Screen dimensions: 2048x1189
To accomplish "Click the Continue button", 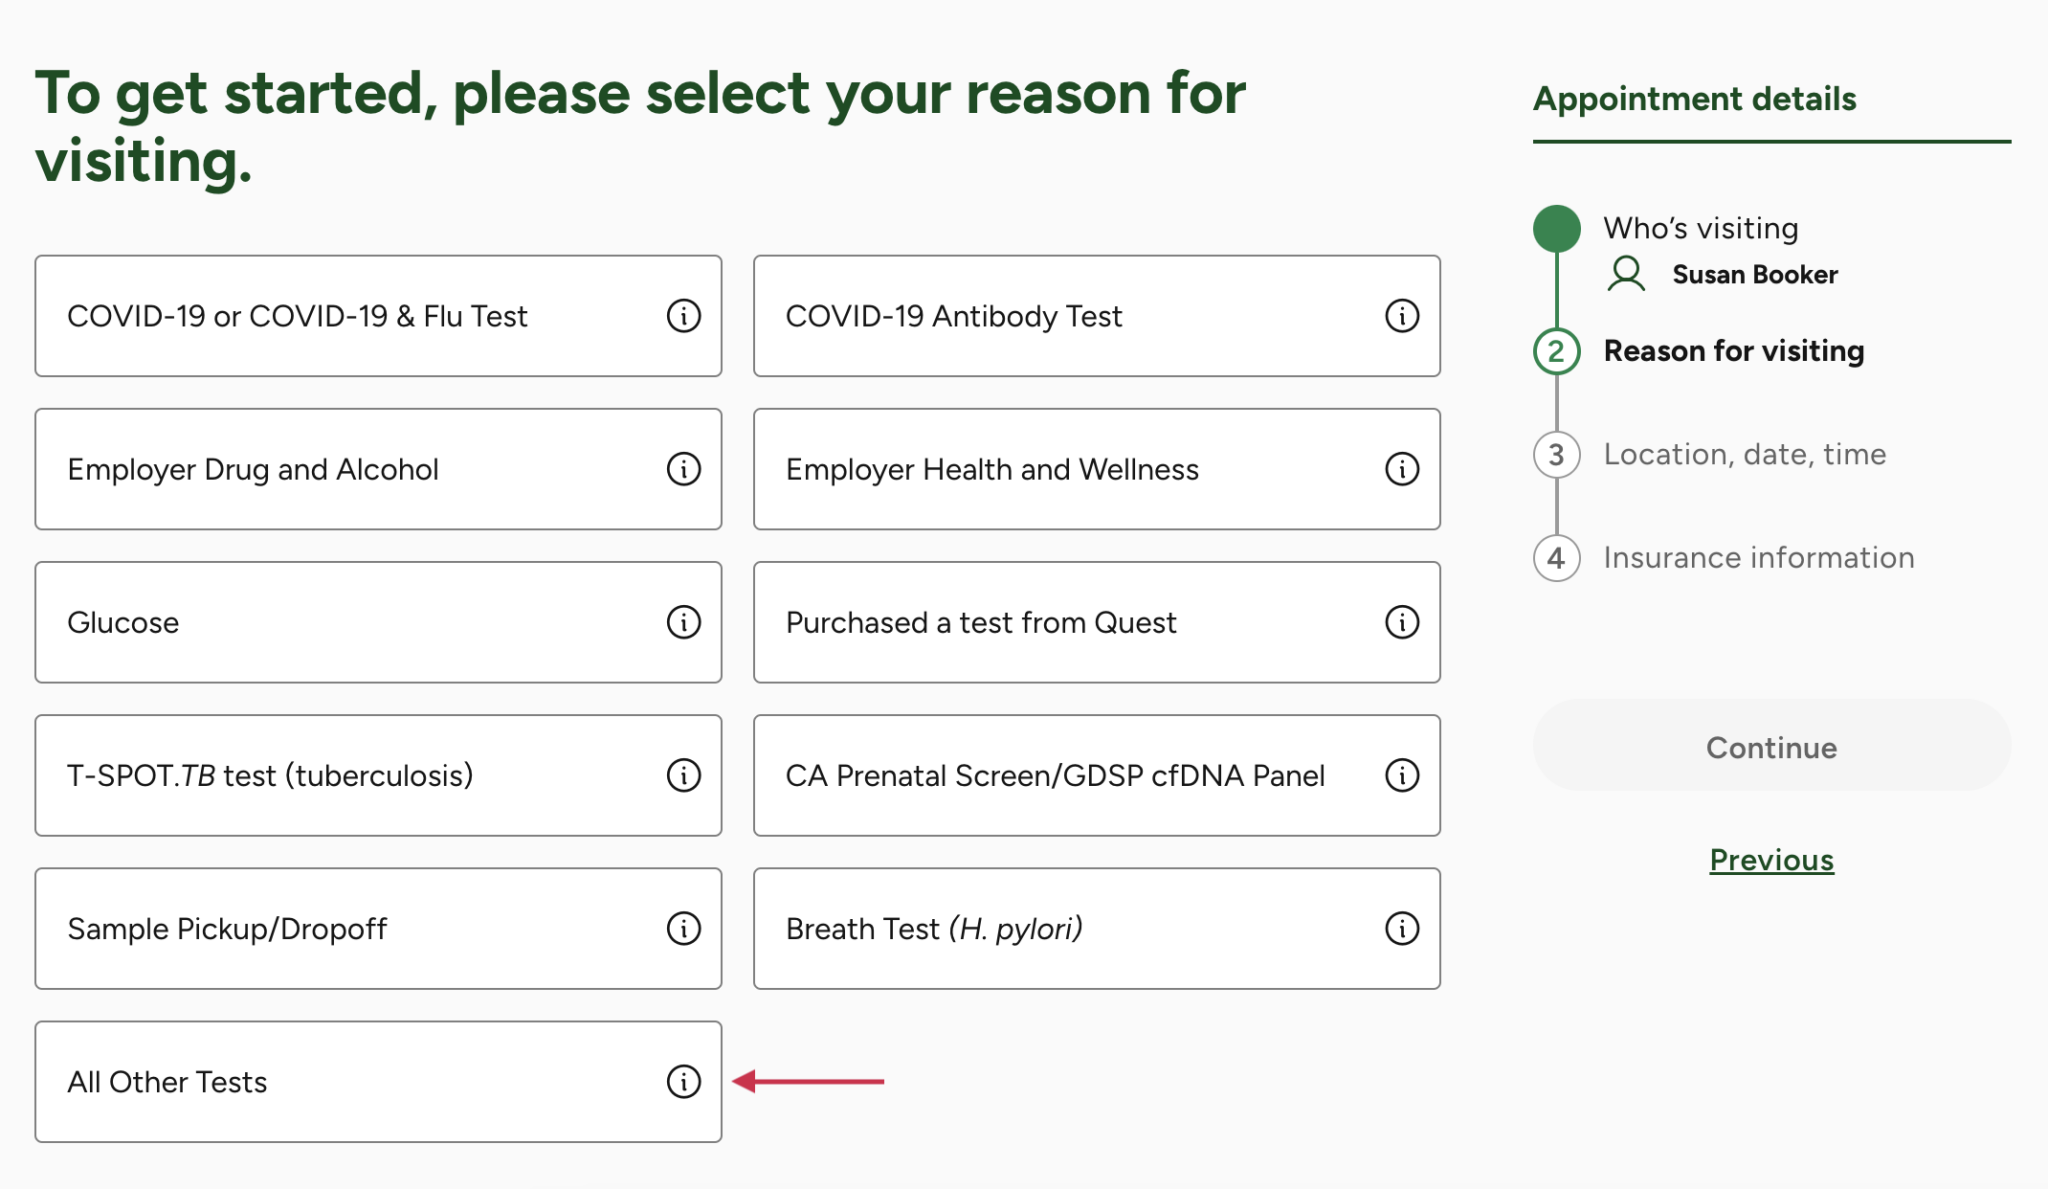I will (x=1770, y=747).
